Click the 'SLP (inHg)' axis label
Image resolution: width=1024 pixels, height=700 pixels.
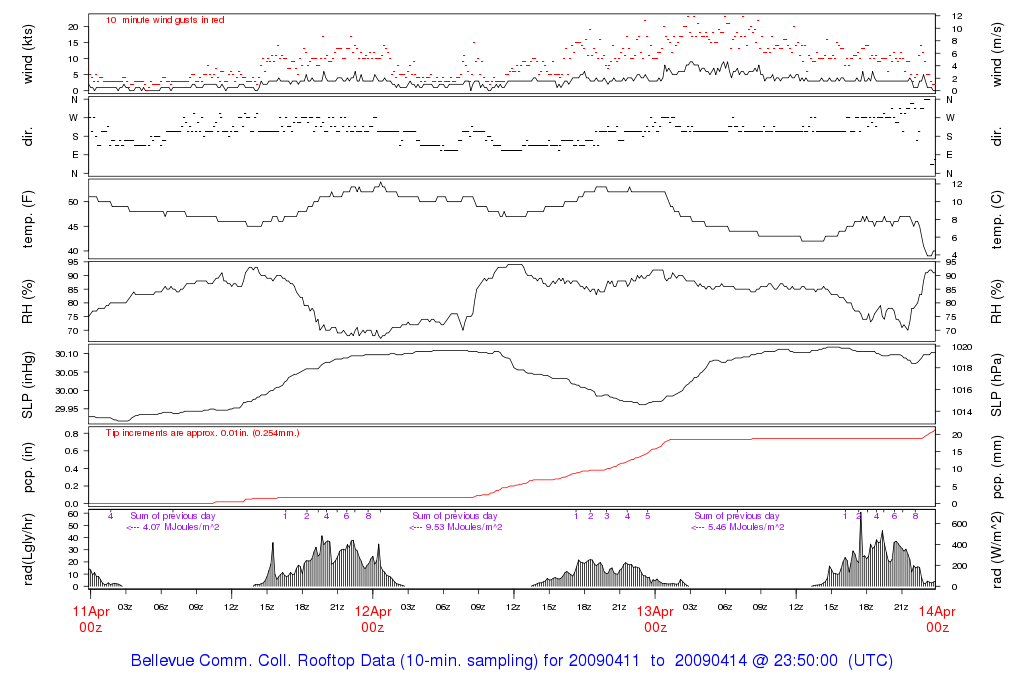[27, 385]
